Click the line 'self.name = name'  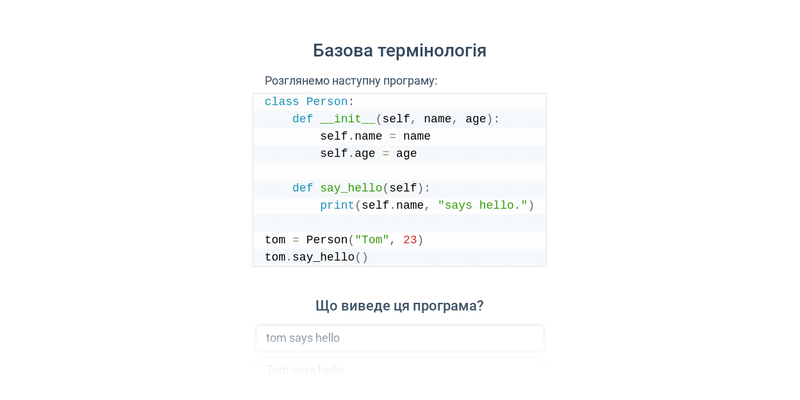click(x=399, y=137)
